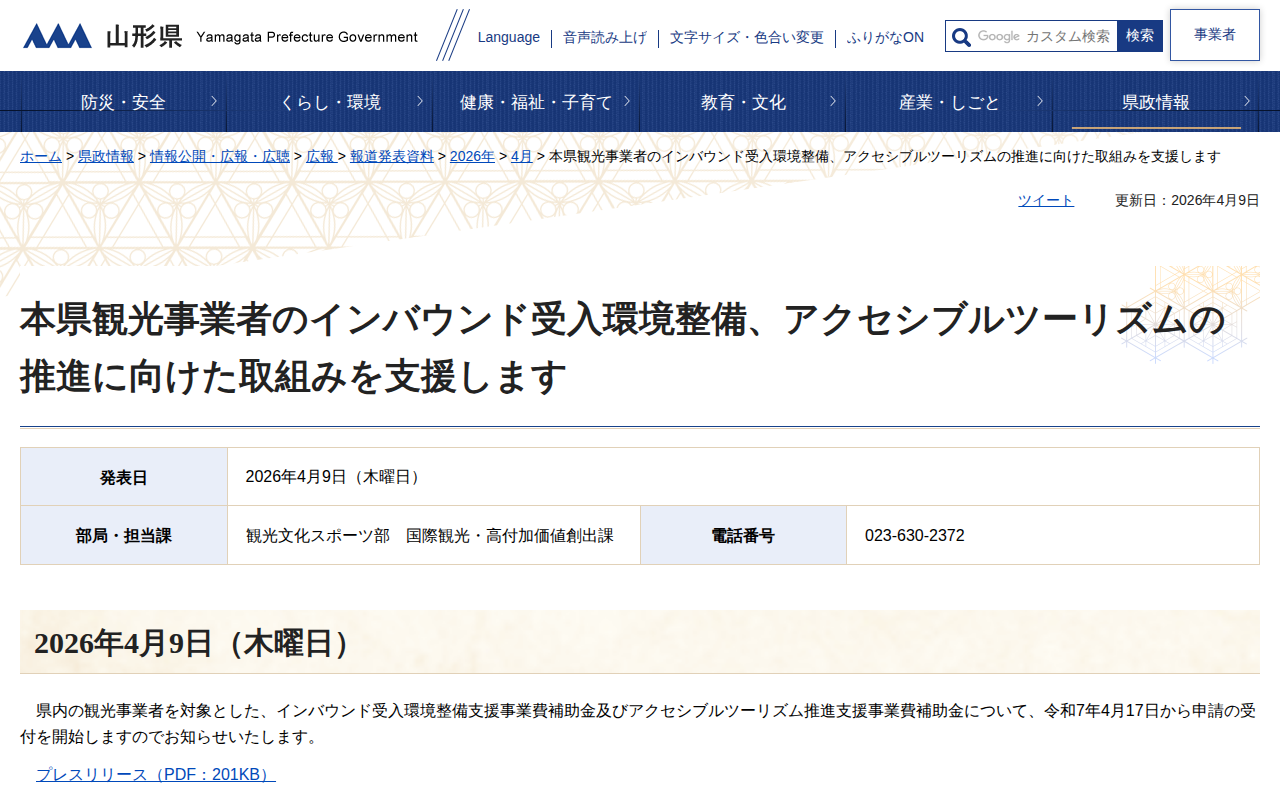Open the 防災・安全 menu

(x=123, y=102)
